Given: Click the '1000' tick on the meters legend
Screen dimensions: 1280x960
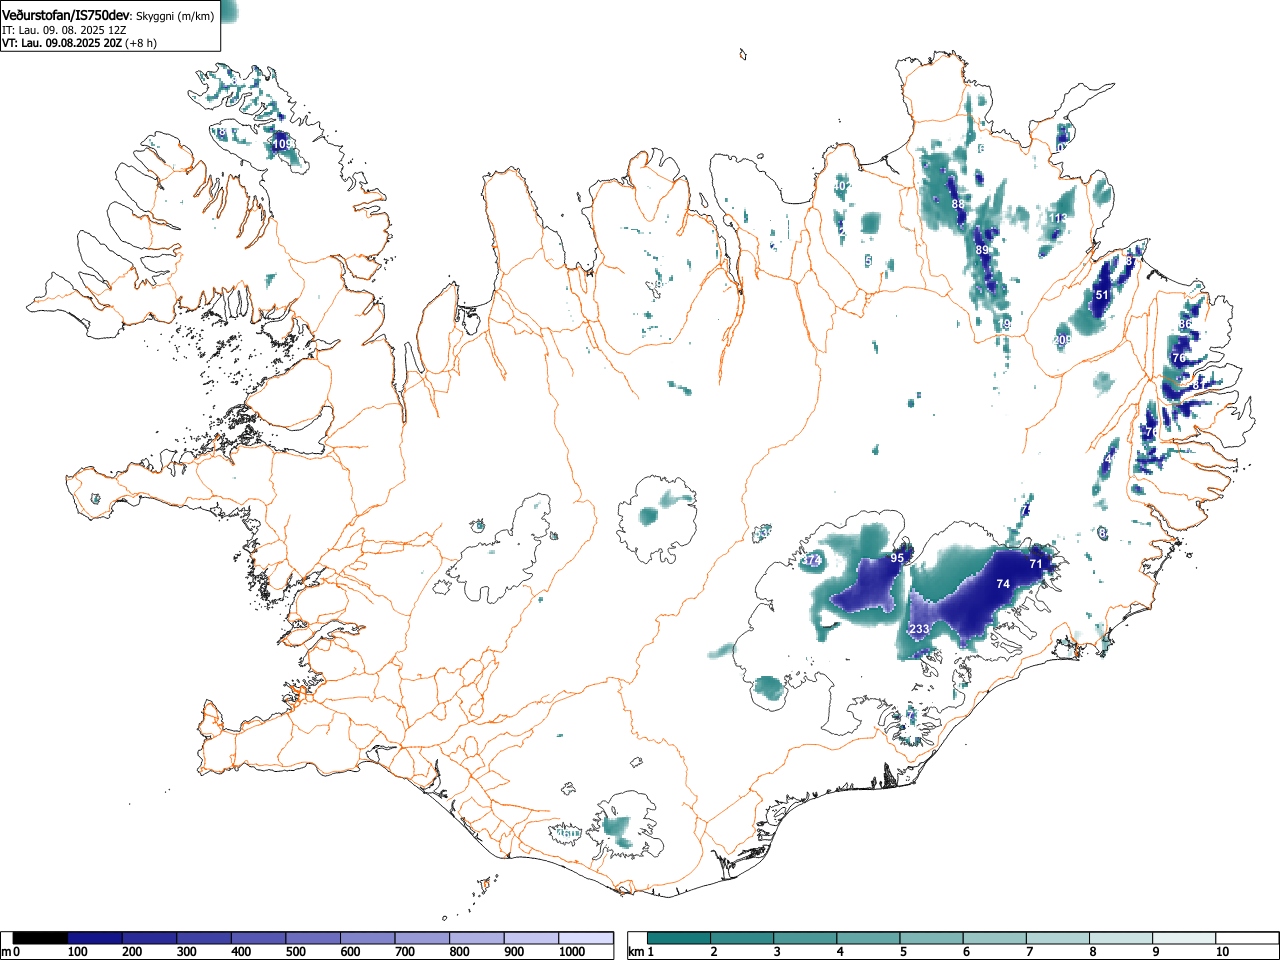Looking at the screenshot, I should pyautogui.click(x=572, y=952).
